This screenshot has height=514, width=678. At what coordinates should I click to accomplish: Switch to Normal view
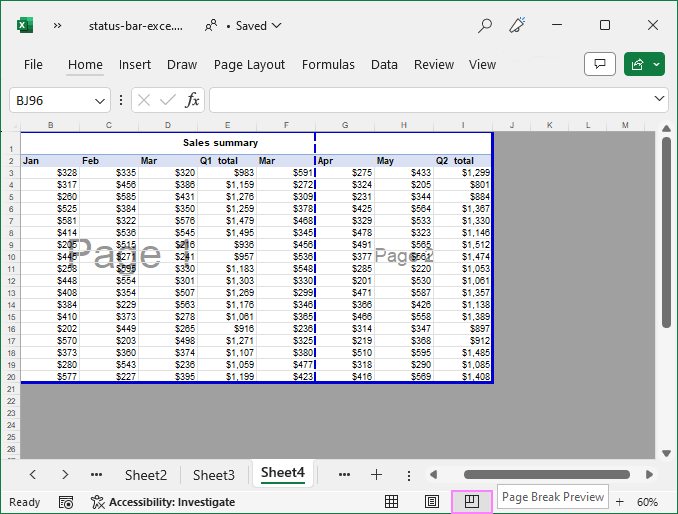click(x=392, y=501)
